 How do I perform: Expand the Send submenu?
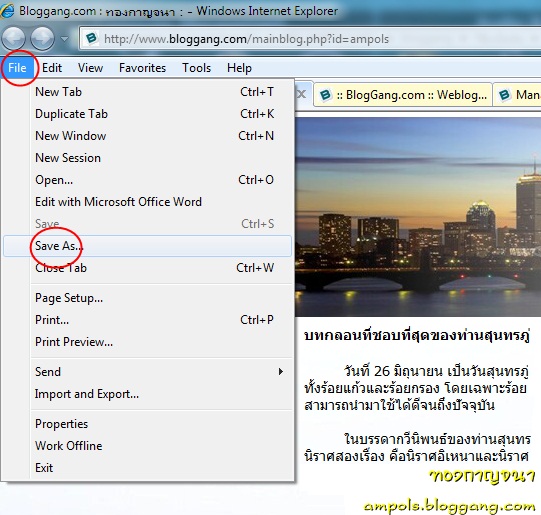coord(147,372)
